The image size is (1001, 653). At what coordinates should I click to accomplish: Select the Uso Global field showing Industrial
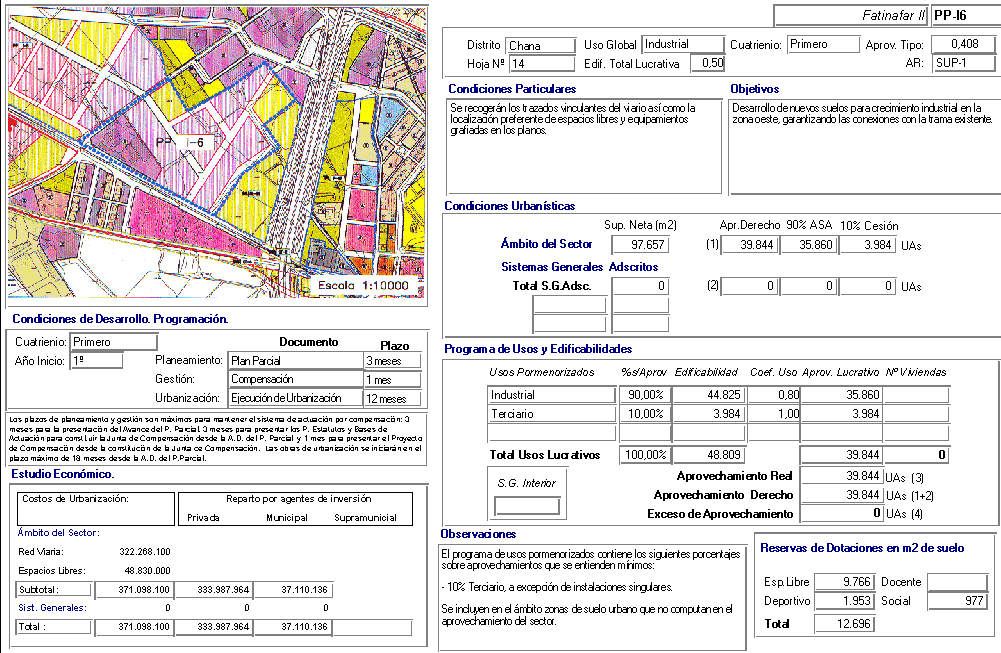tap(682, 45)
